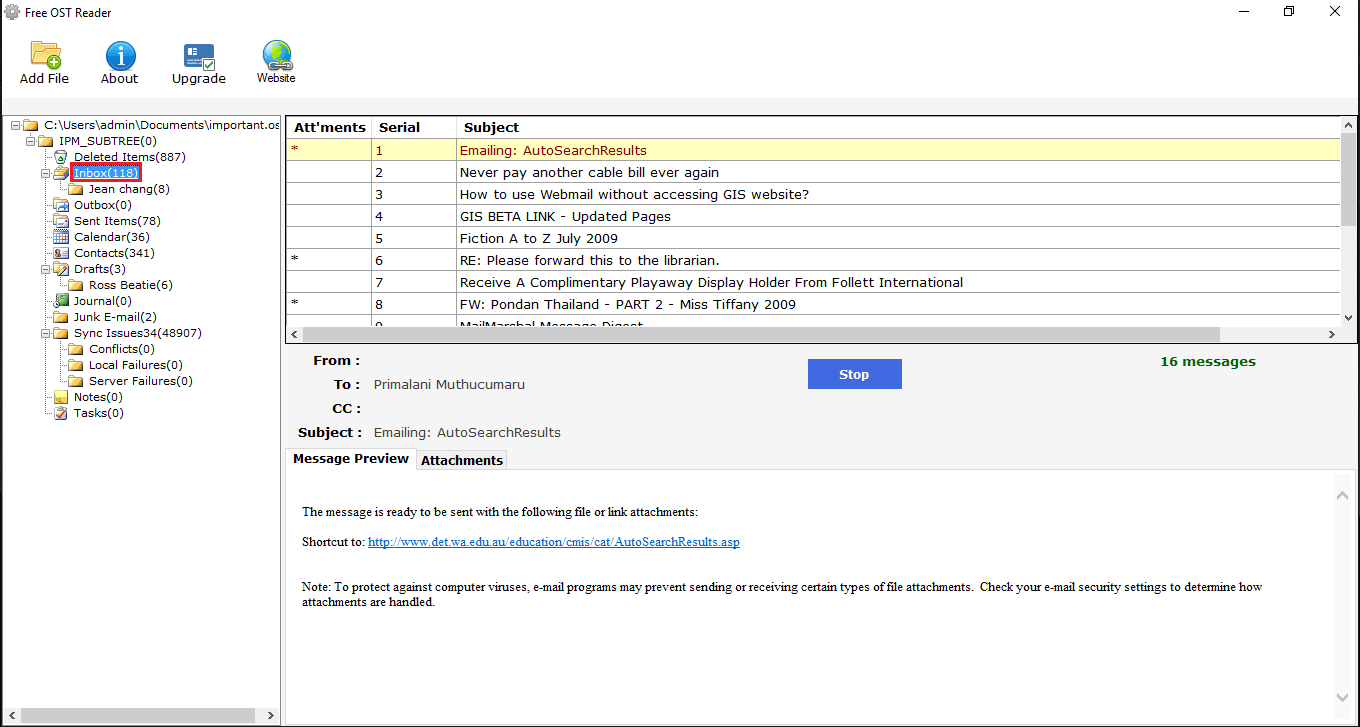Open the Website globe icon
Viewport: 1360px width, 727px height.
pyautogui.click(x=276, y=54)
